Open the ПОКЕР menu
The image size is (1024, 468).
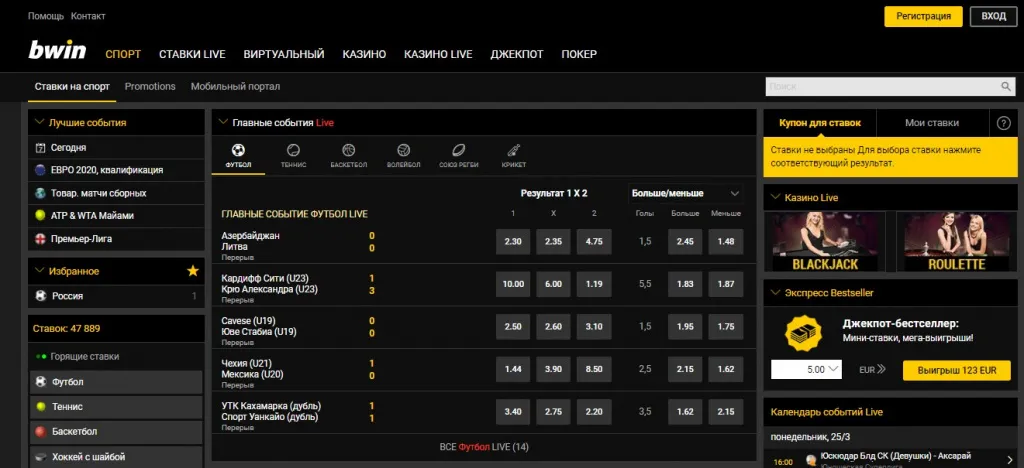pos(579,54)
